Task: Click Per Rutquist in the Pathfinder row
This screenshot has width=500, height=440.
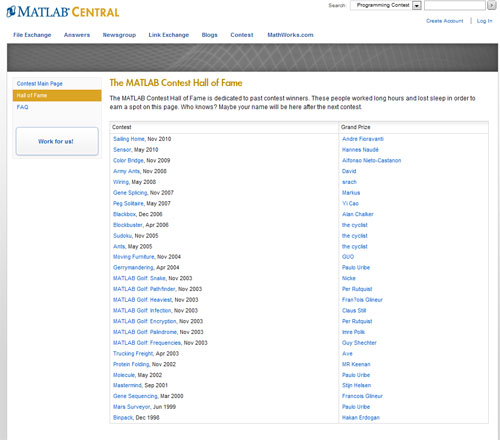Action: [357, 289]
